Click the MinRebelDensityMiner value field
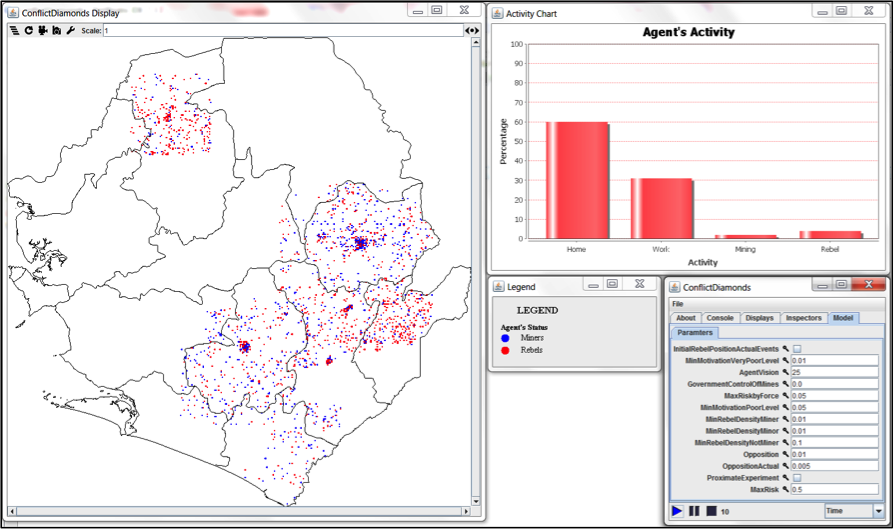Image resolution: width=894 pixels, height=529 pixels. (x=835, y=419)
